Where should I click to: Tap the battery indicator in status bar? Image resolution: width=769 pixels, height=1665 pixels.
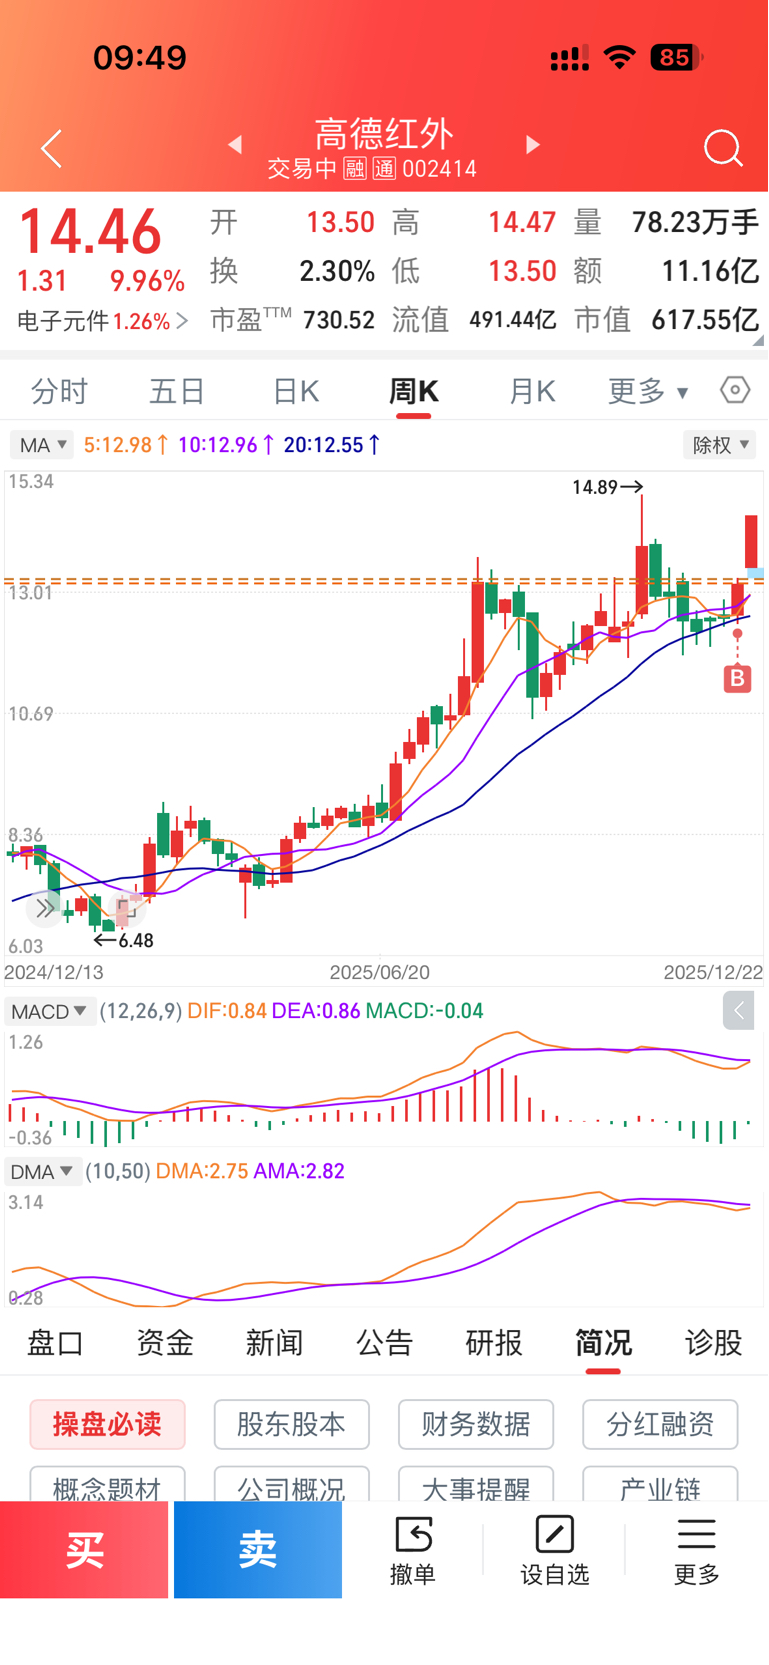676,58
